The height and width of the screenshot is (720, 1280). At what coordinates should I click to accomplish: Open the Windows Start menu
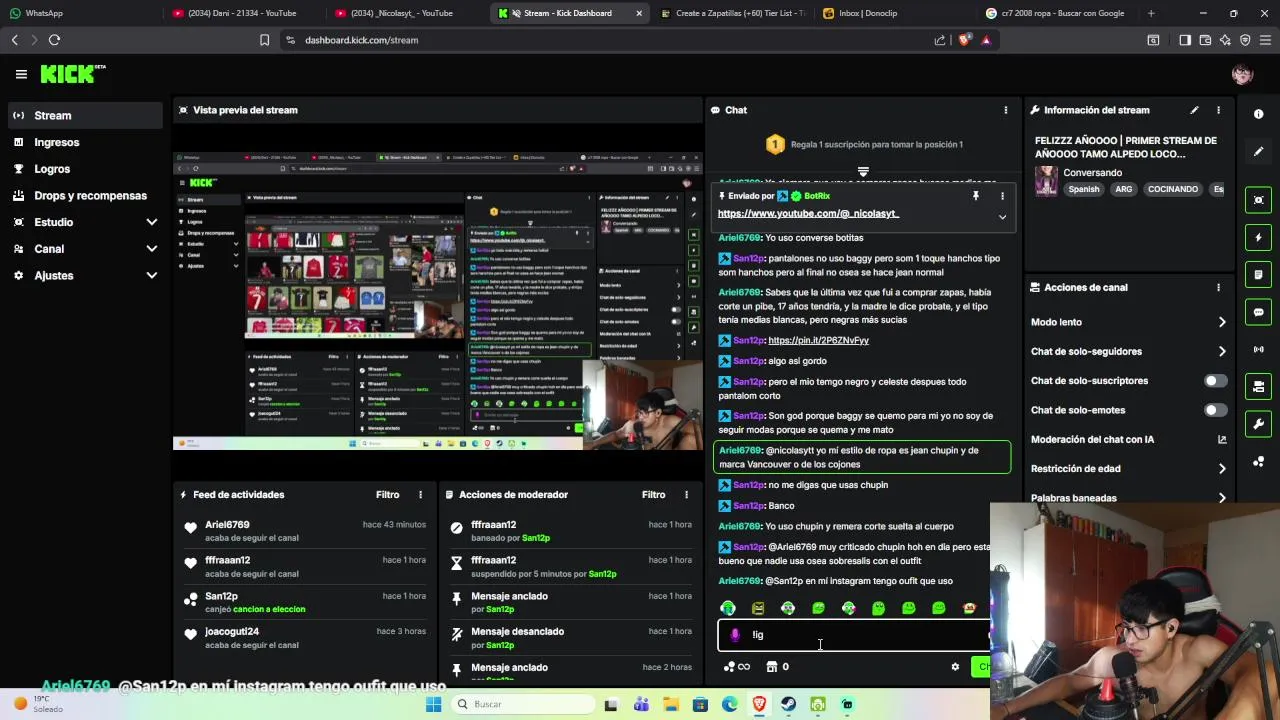click(433, 704)
